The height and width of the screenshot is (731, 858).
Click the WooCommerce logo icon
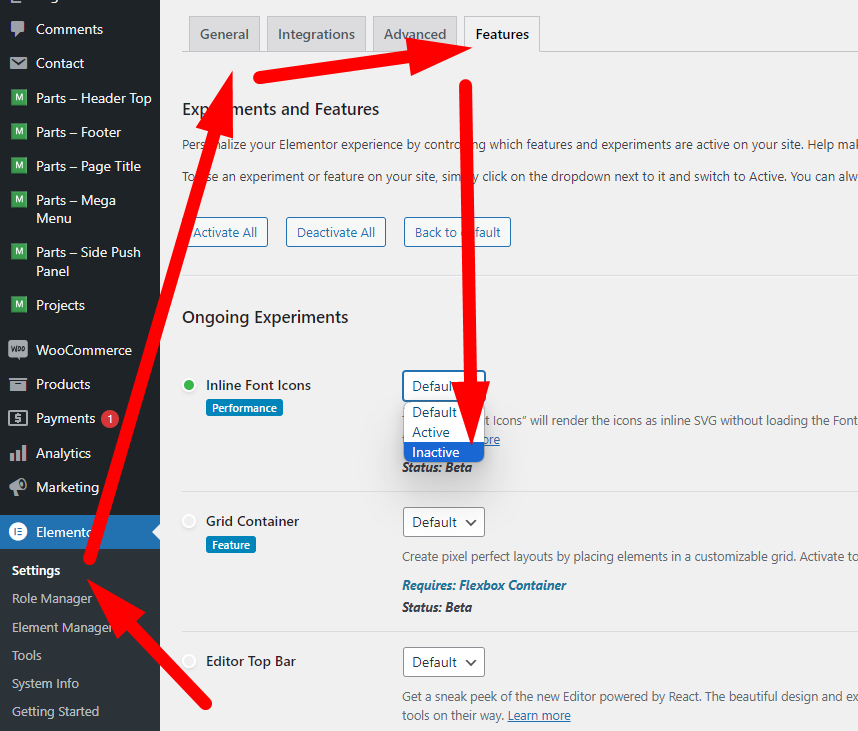[18, 350]
